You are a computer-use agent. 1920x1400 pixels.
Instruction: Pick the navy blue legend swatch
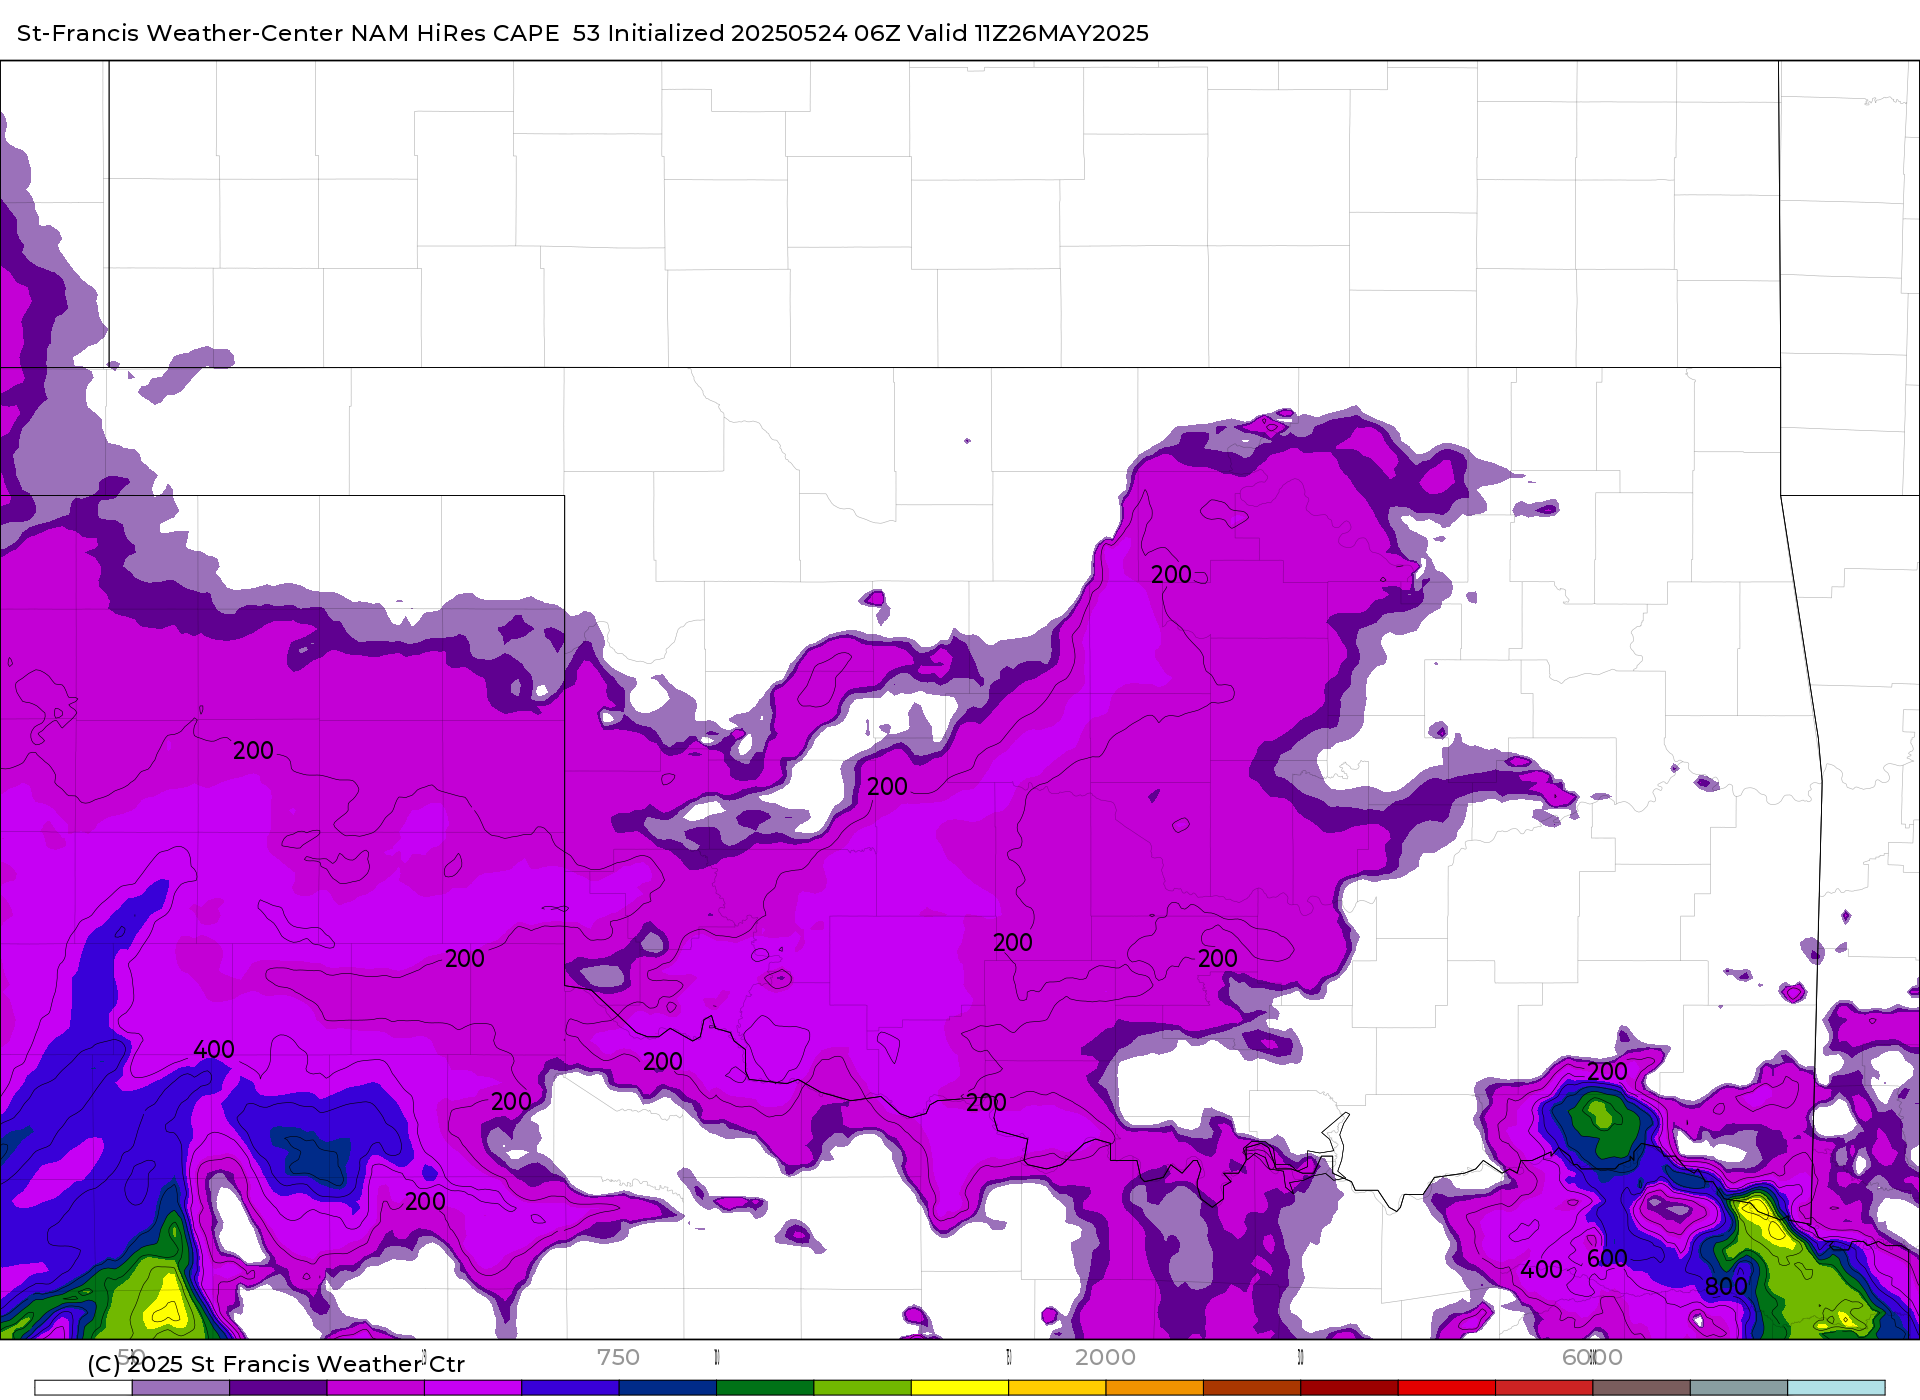point(668,1388)
